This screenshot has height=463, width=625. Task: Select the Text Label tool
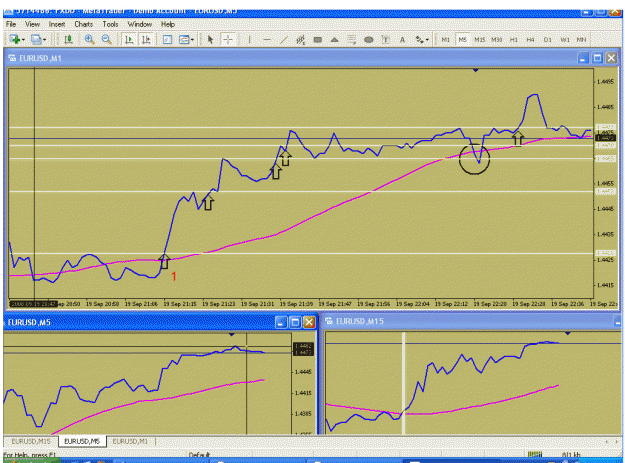(x=385, y=39)
